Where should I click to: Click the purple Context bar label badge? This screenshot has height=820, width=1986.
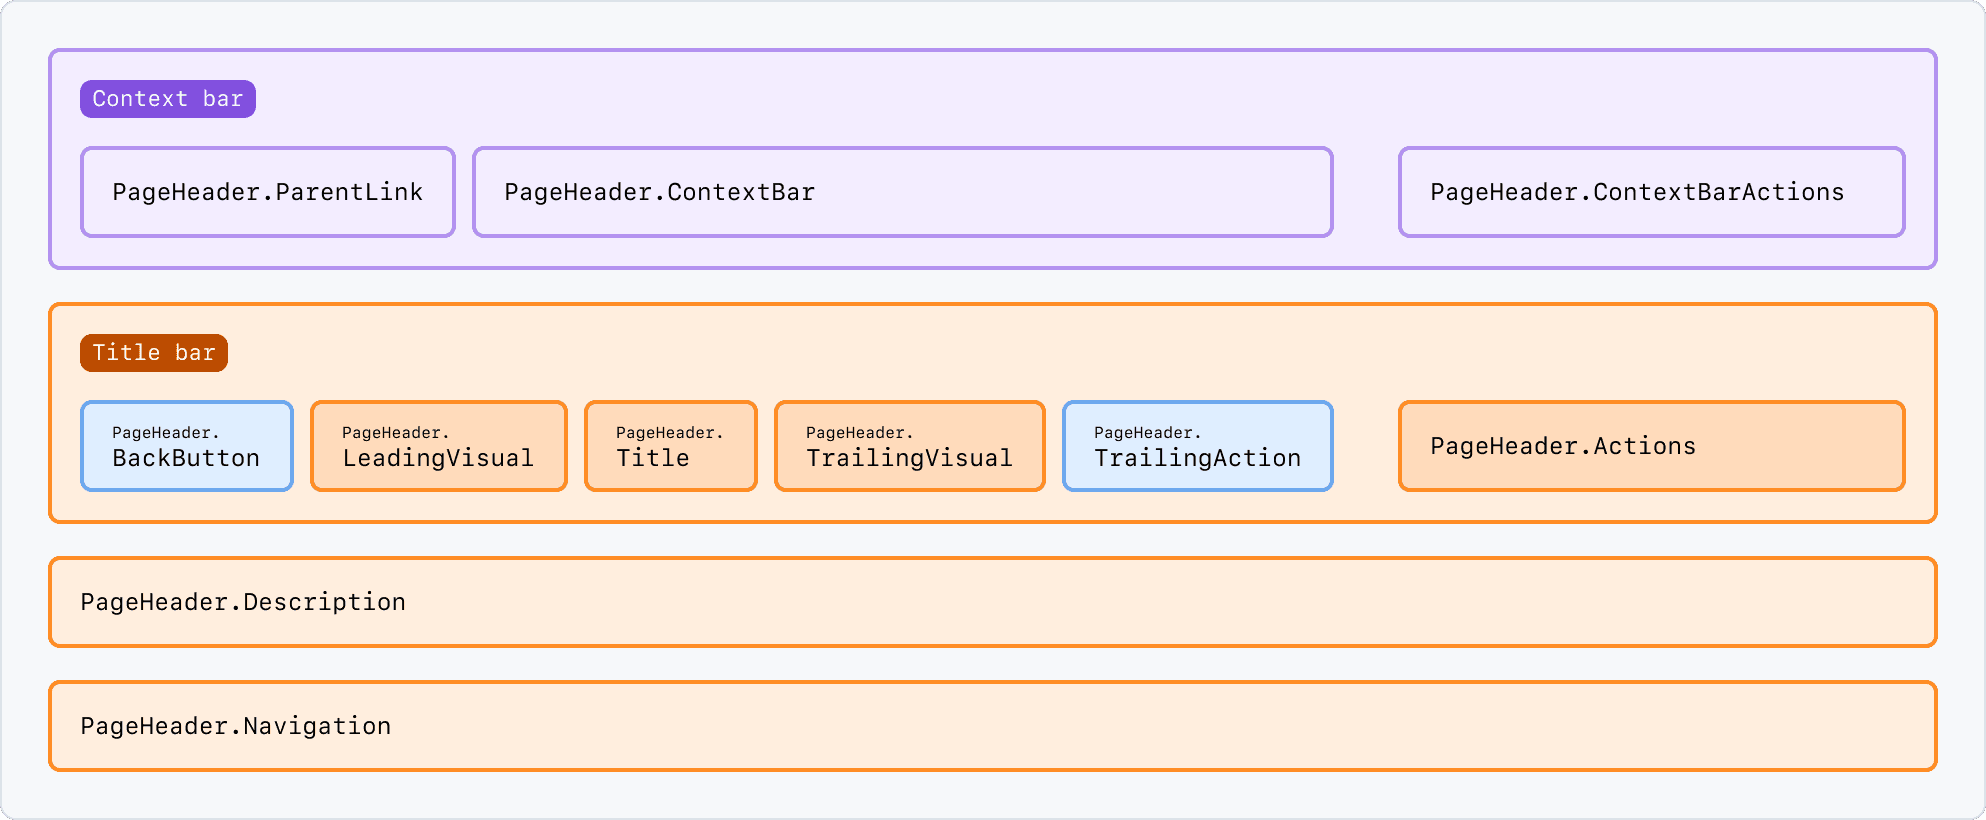pos(167,99)
